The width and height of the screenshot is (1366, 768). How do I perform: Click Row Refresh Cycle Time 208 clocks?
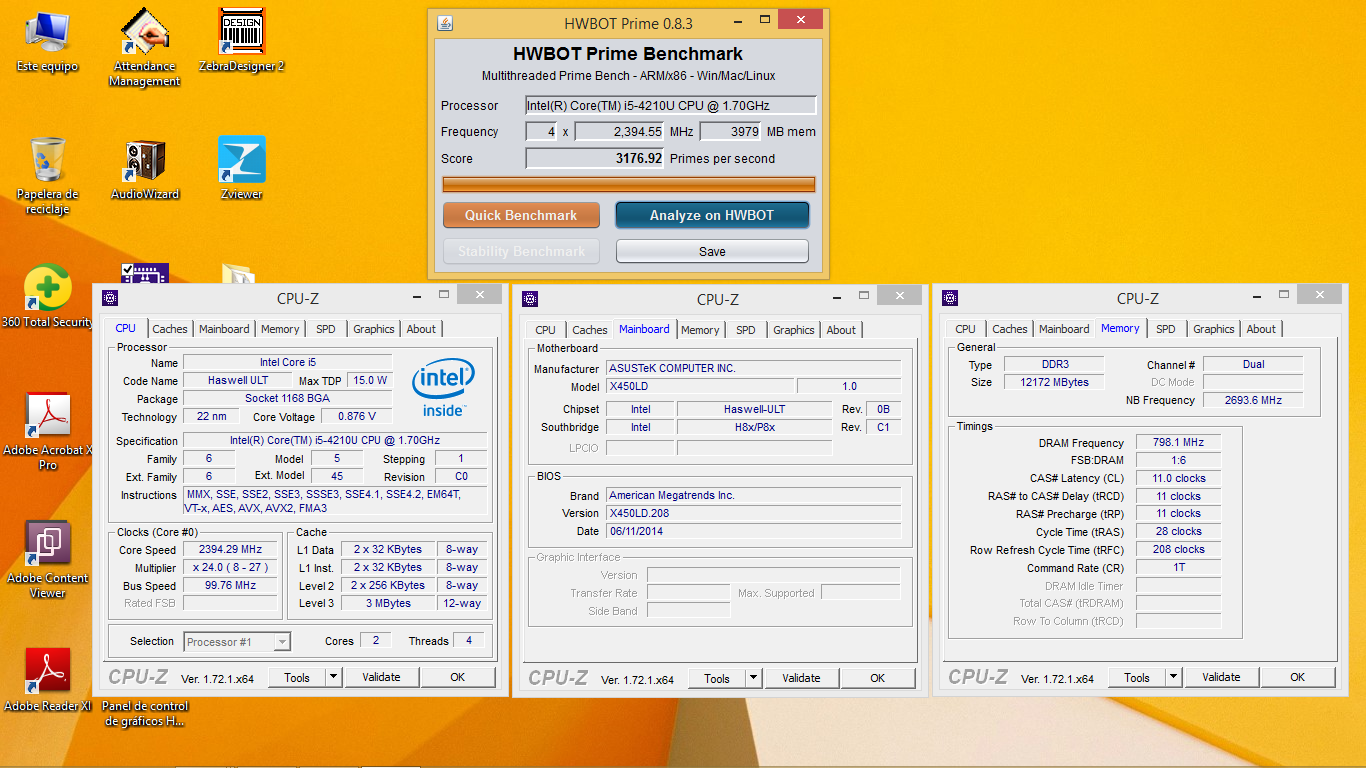tap(1178, 549)
